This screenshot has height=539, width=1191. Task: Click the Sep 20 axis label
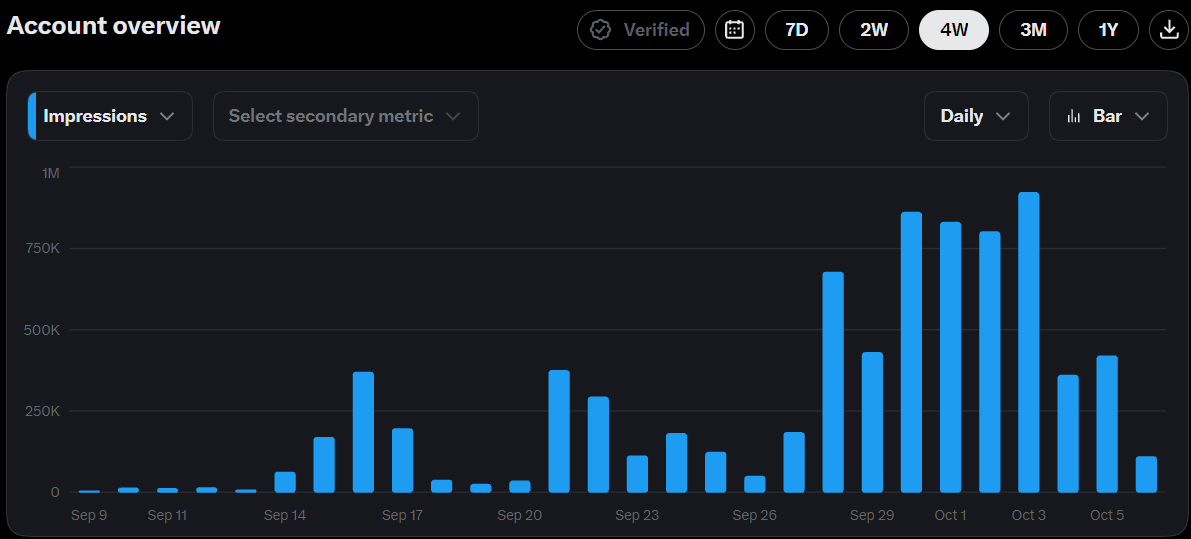520,515
